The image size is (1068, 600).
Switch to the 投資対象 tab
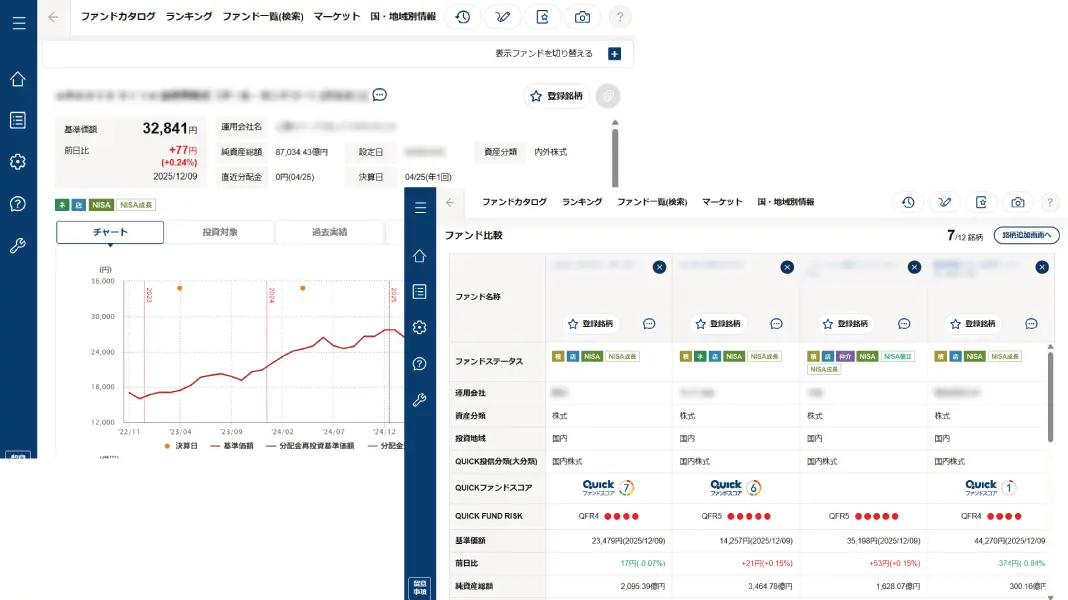click(219, 232)
